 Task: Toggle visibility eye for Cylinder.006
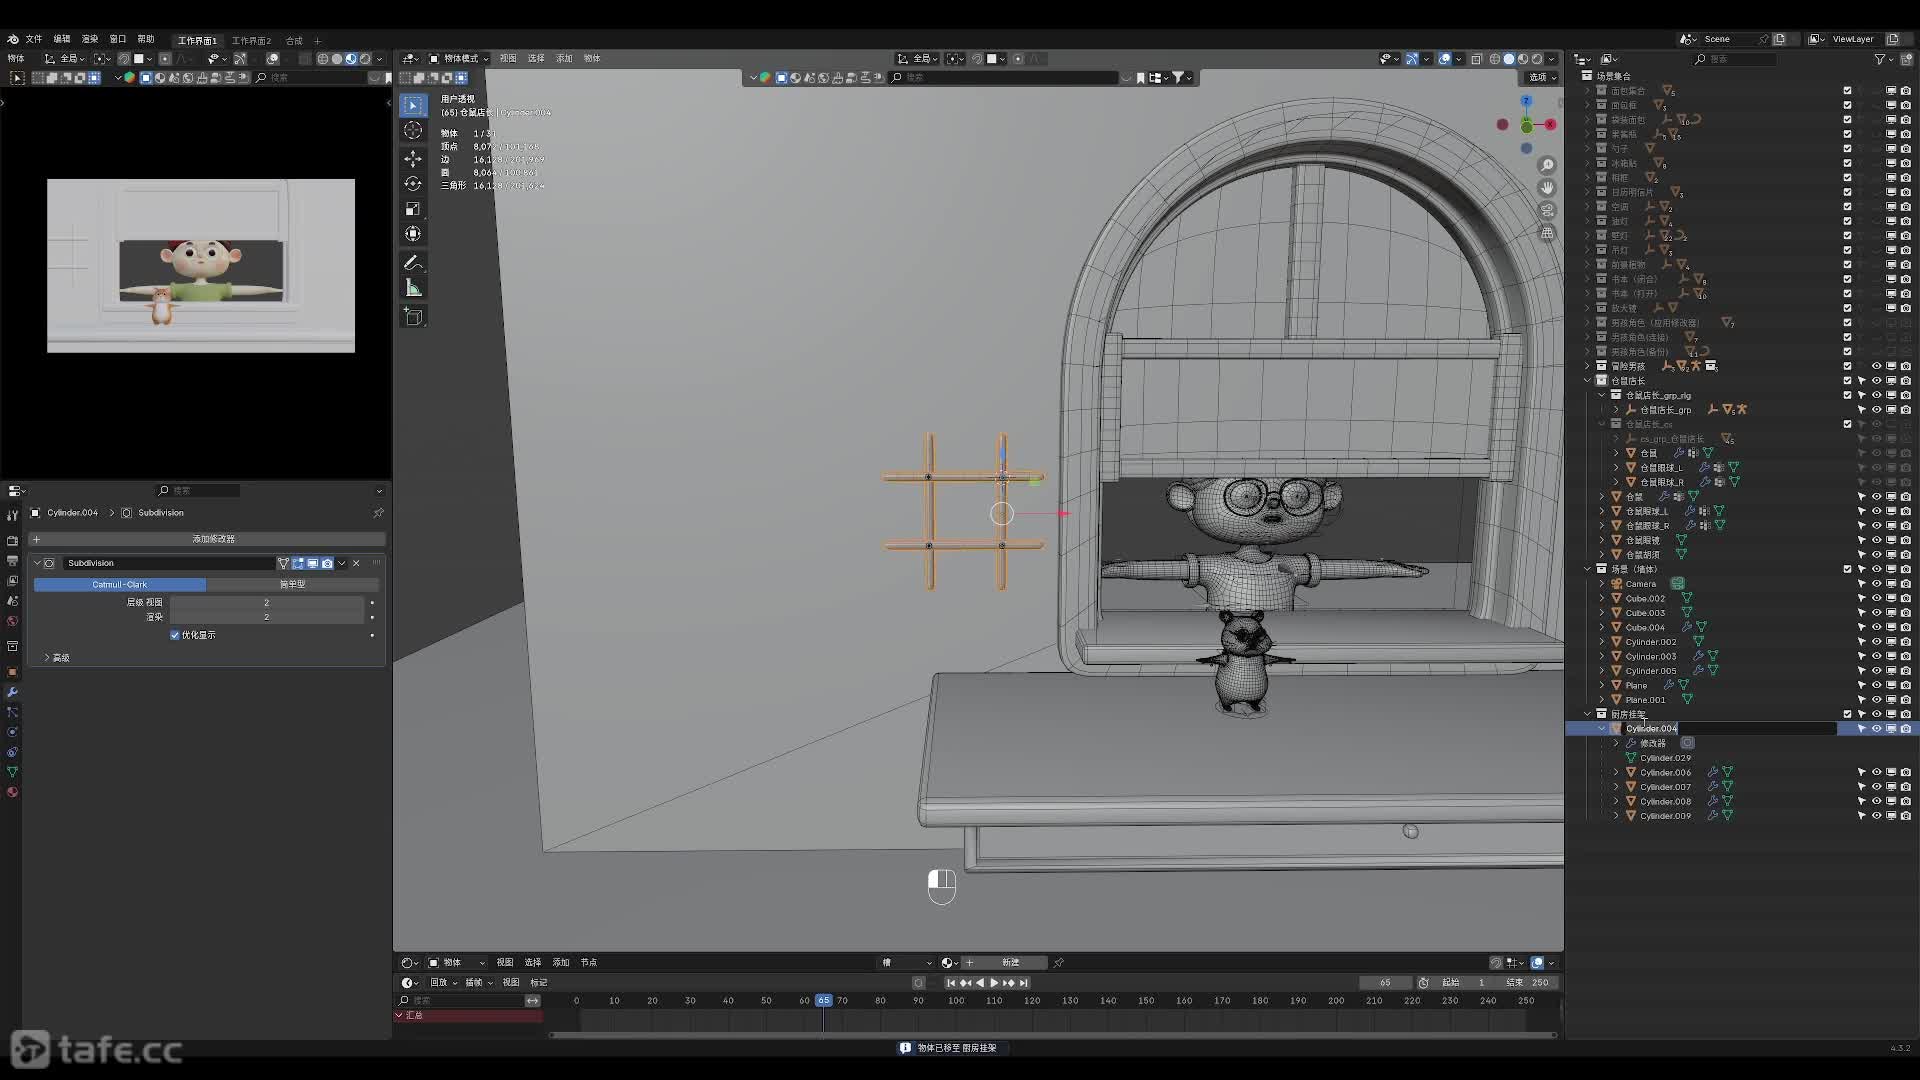point(1876,772)
